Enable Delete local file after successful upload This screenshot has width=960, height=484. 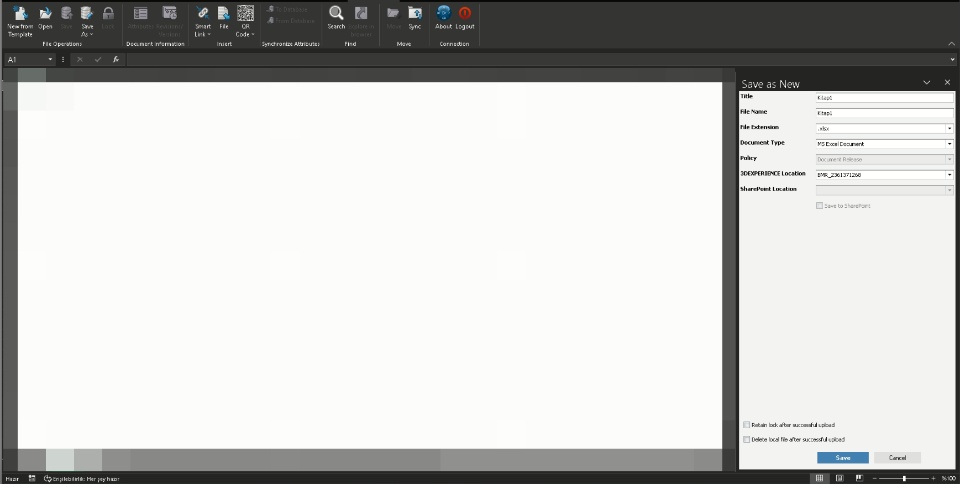point(746,439)
